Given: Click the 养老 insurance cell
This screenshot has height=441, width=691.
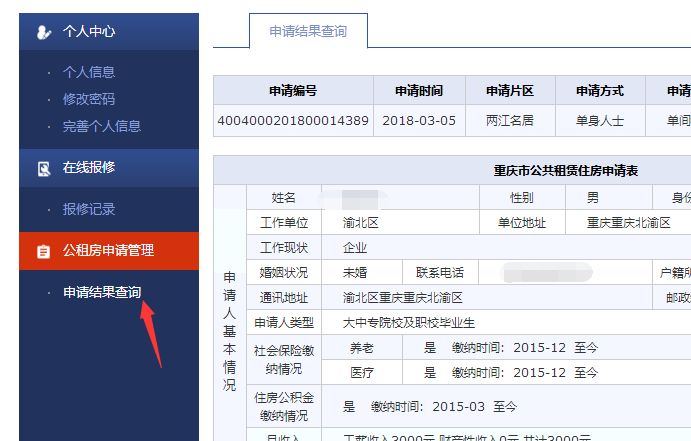Looking at the screenshot, I should pos(362,348).
